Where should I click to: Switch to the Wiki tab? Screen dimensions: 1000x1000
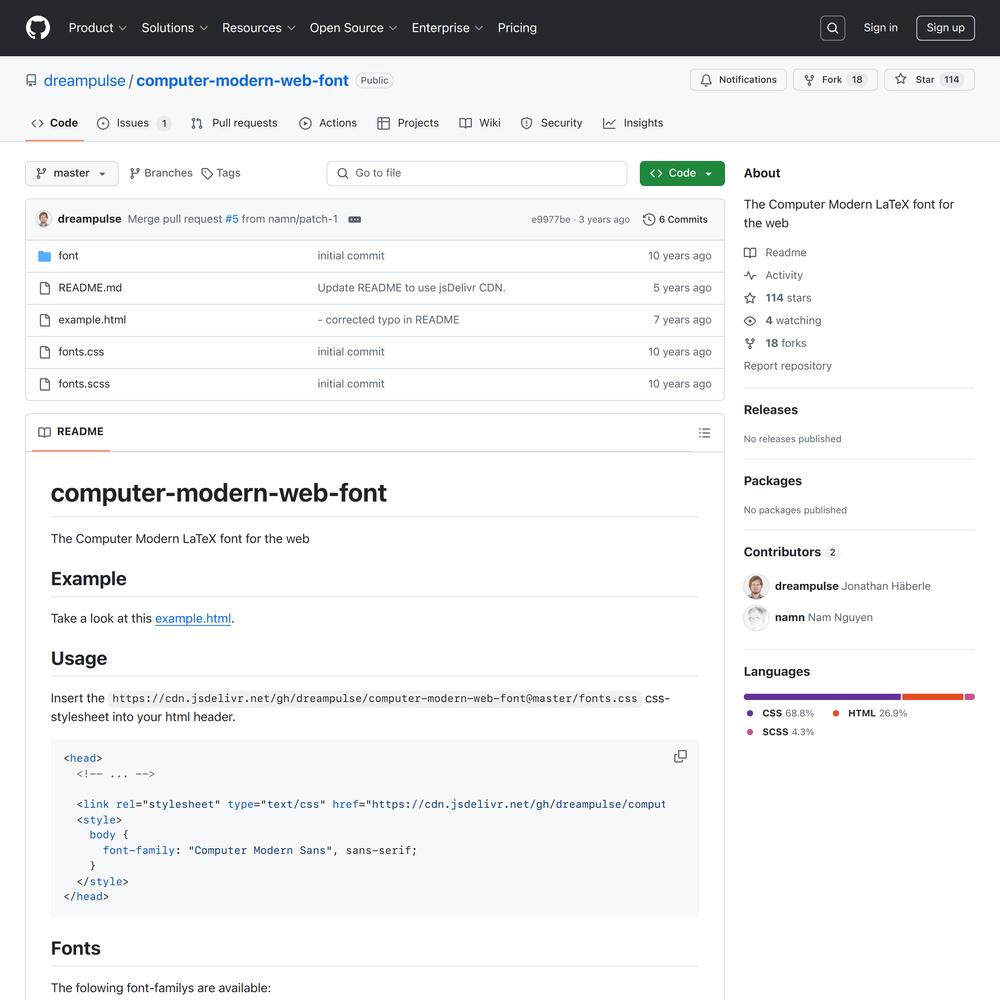[x=480, y=123]
